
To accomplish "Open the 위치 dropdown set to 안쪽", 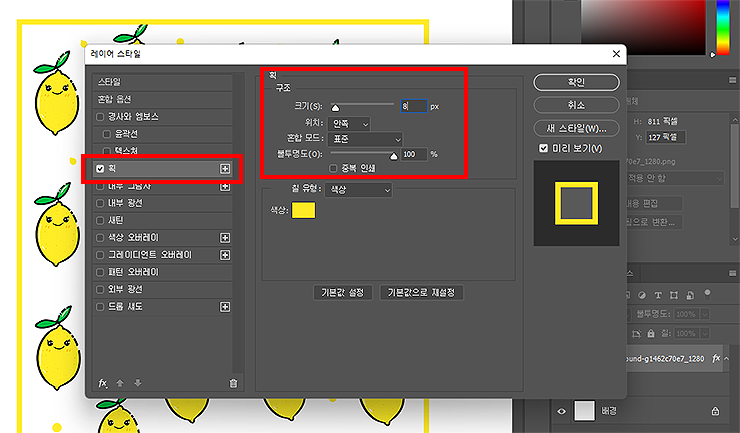I will (x=349, y=124).
